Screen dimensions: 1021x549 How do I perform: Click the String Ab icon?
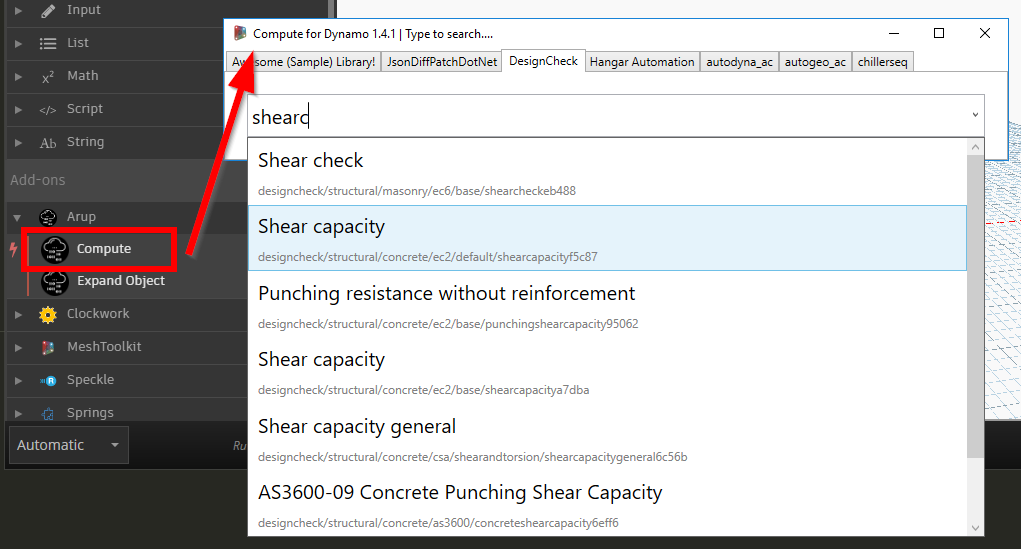pyautogui.click(x=48, y=143)
